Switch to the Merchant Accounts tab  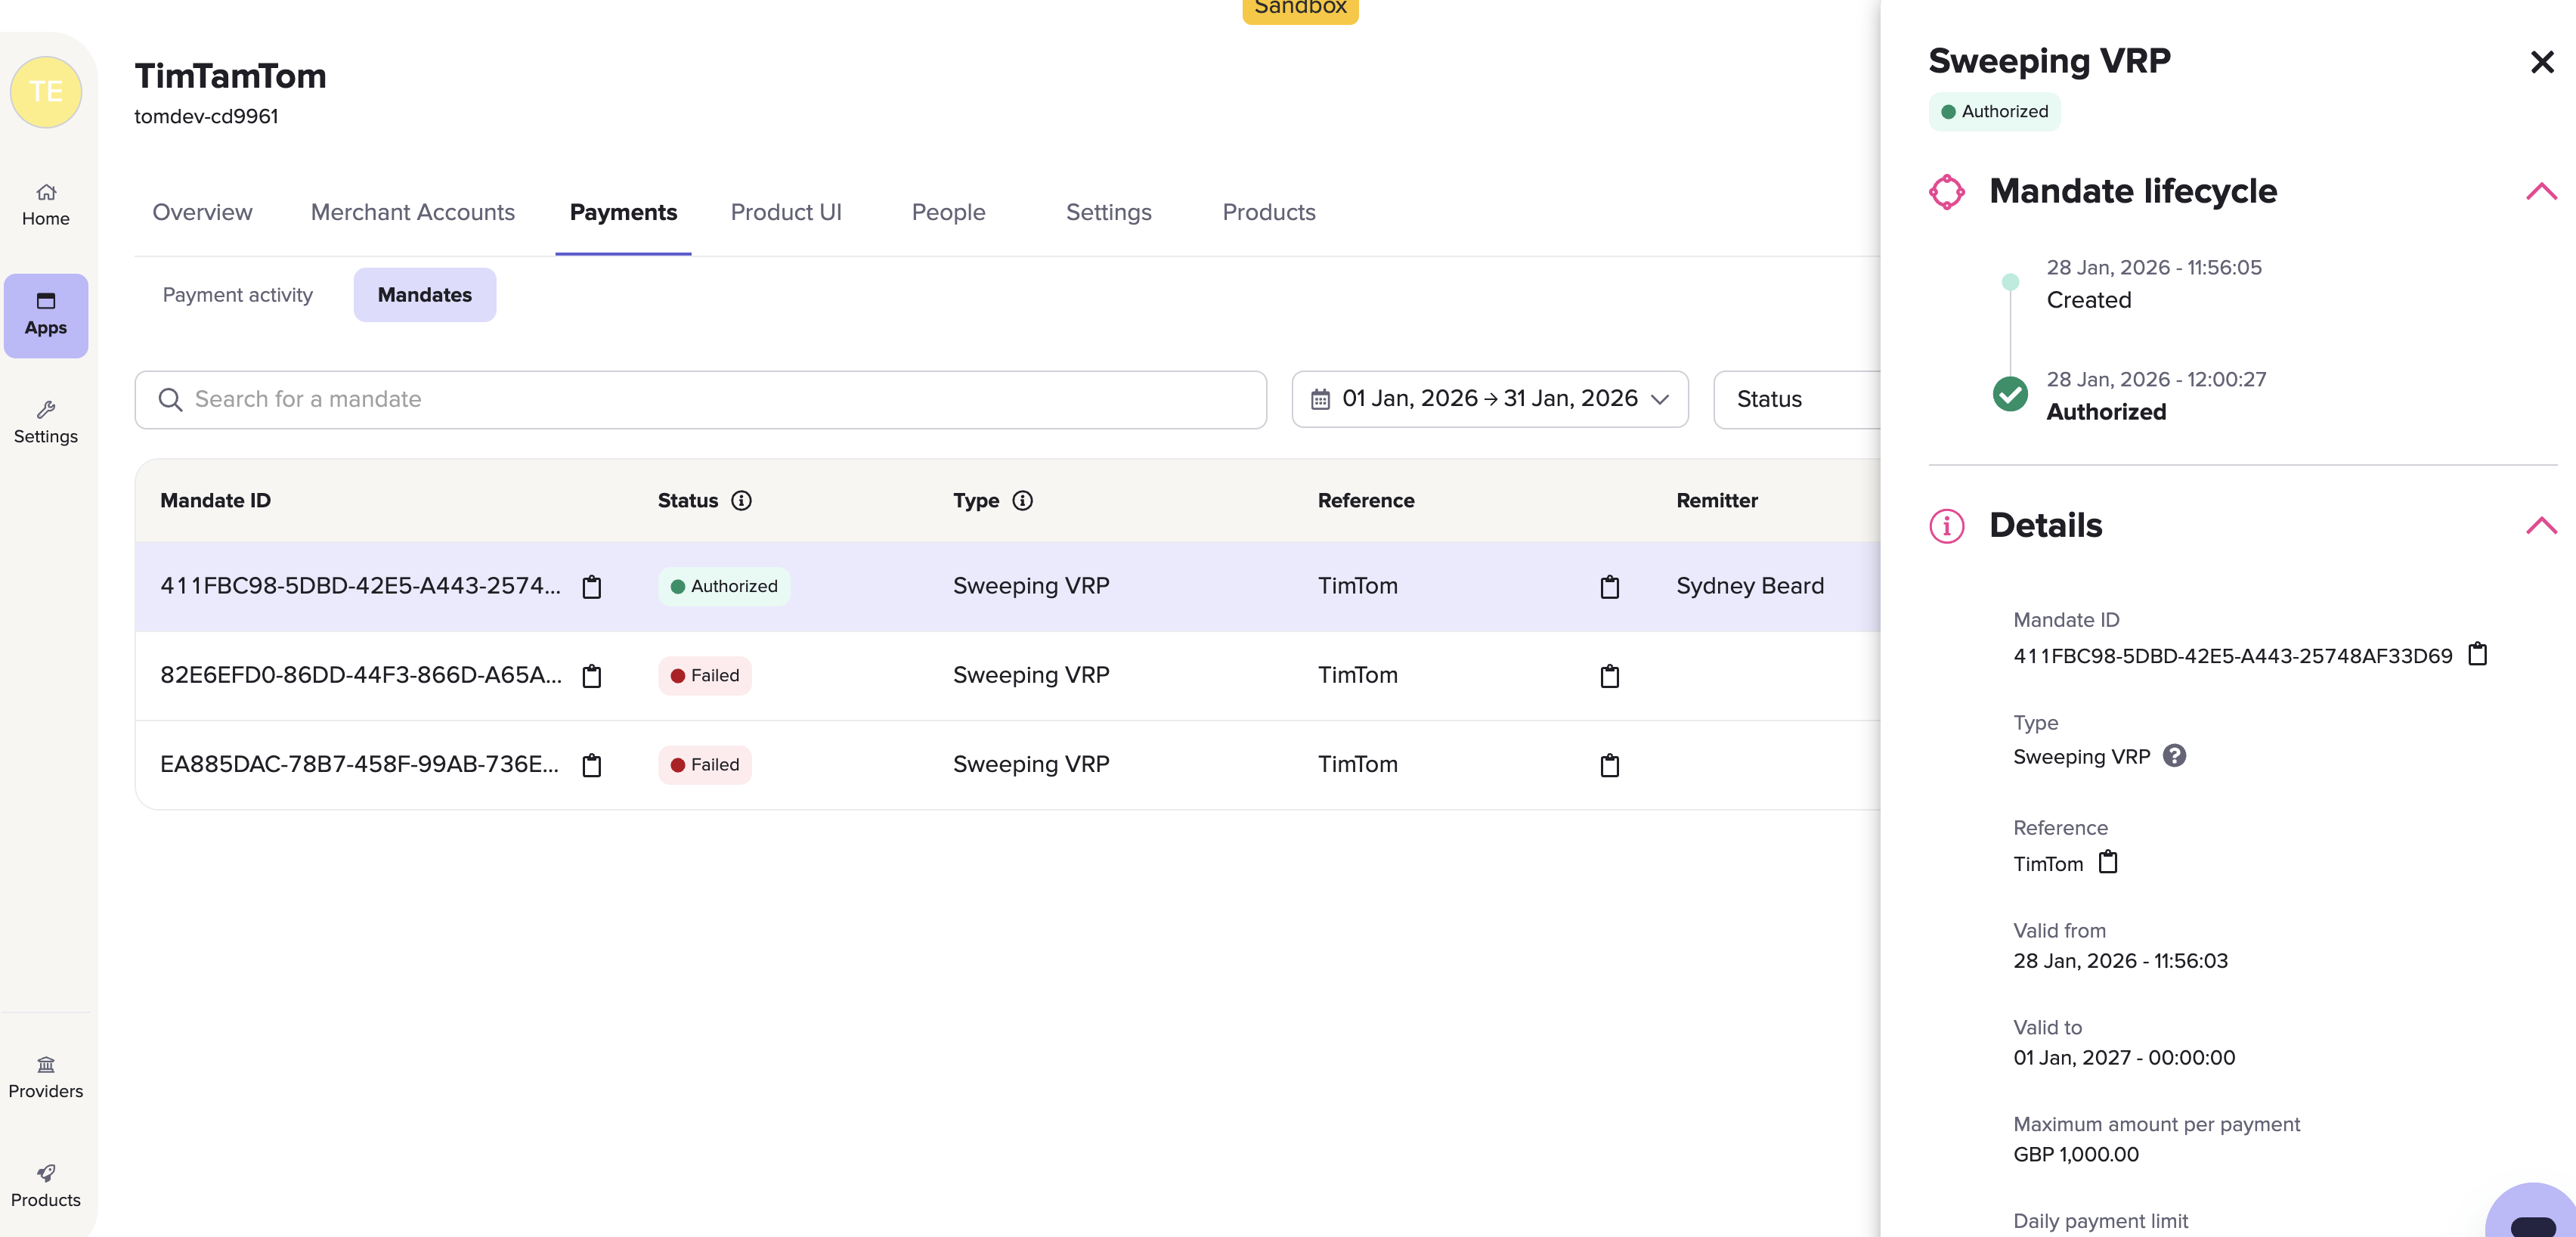pyautogui.click(x=412, y=212)
